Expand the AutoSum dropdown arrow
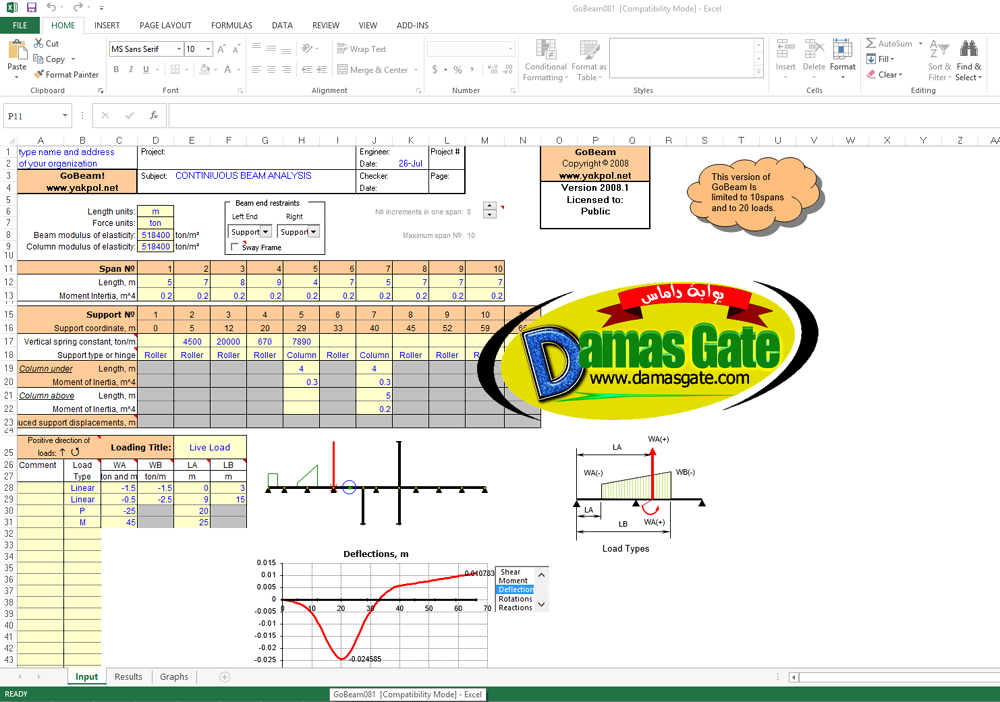Image resolution: width=1000 pixels, height=702 pixels. click(x=920, y=43)
